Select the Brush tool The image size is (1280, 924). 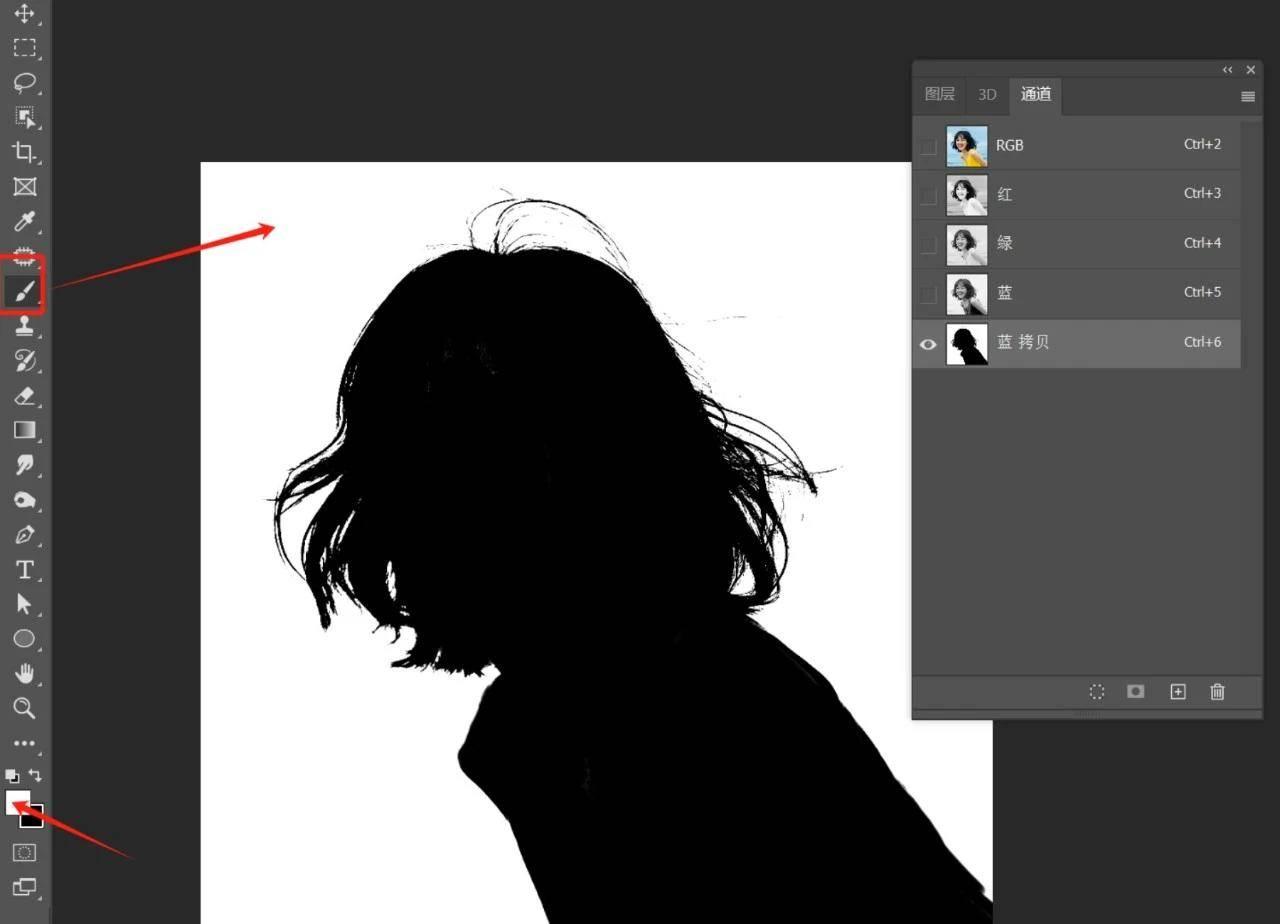[x=24, y=291]
